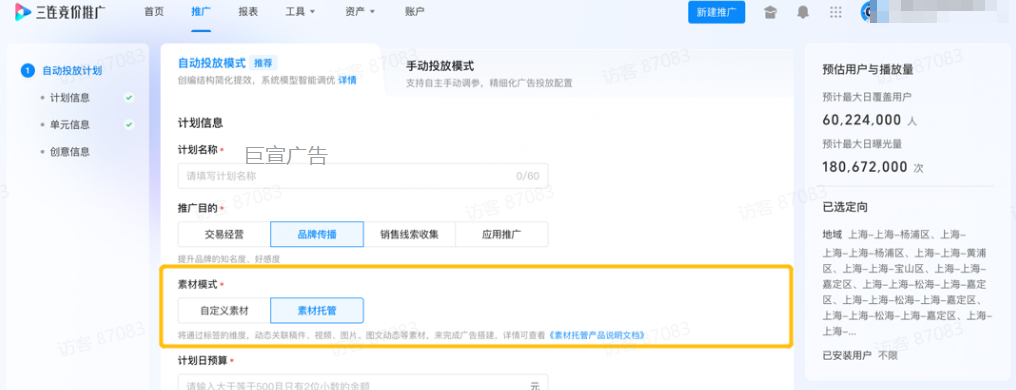This screenshot has width=1016, height=390.
Task: Click the user avatar in top bar
Action: coord(868,12)
